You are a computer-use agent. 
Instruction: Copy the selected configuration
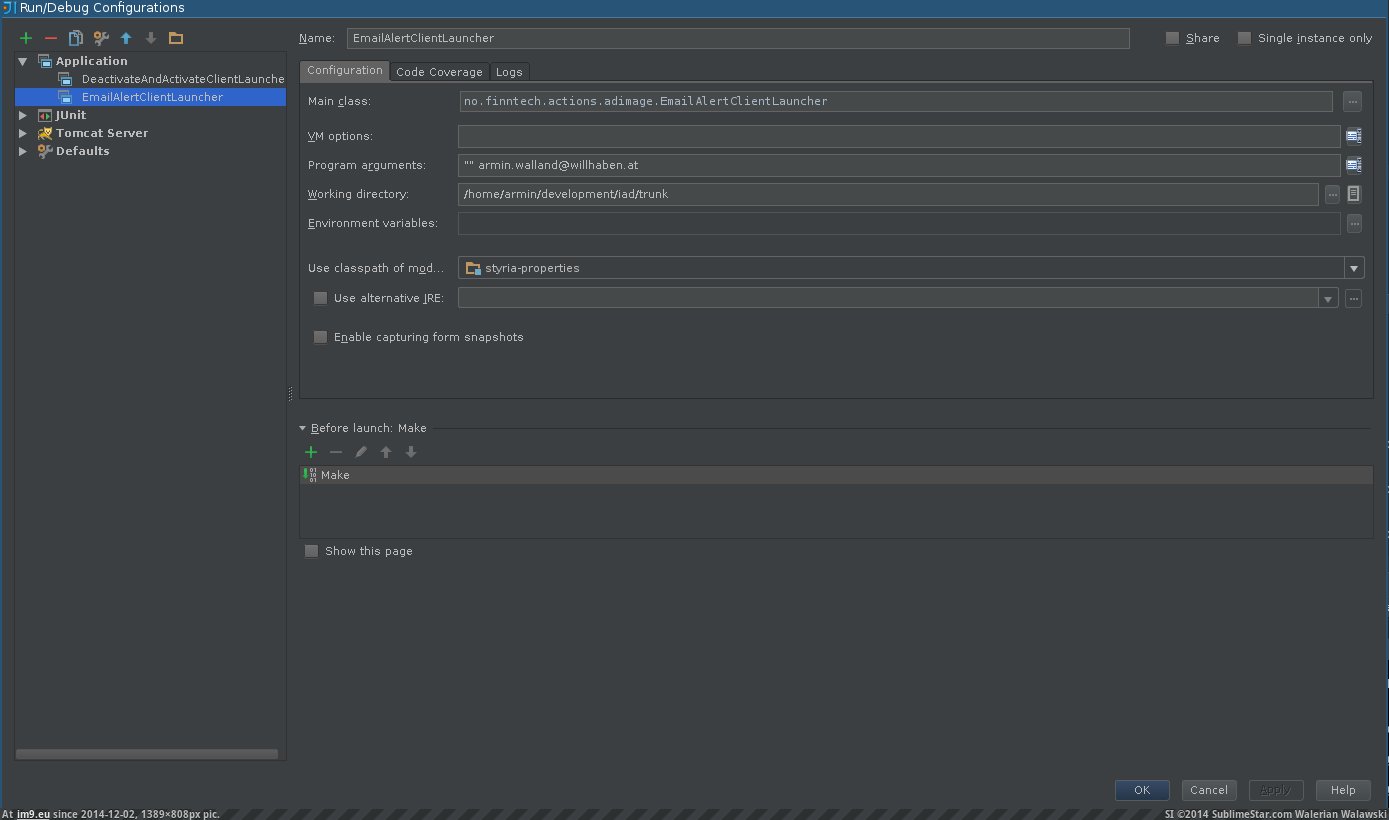76,38
